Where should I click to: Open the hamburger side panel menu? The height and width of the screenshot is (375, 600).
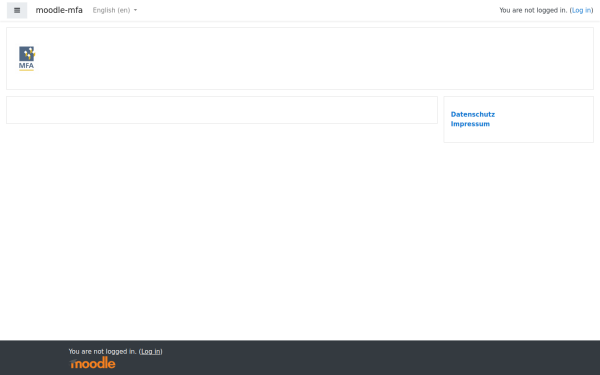[17, 10]
